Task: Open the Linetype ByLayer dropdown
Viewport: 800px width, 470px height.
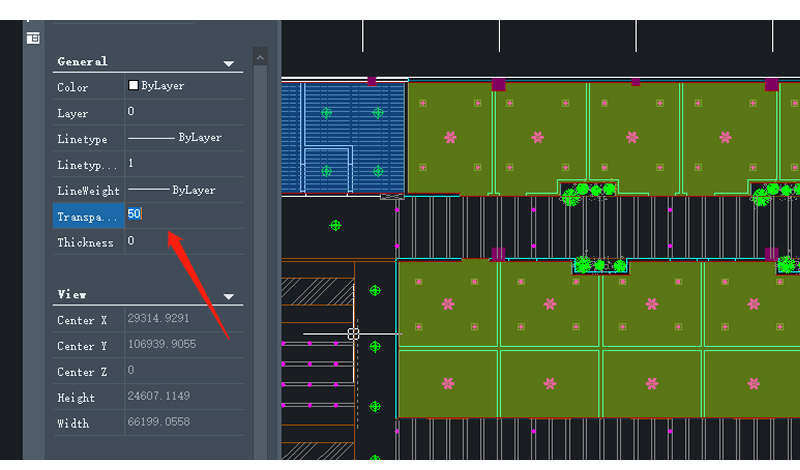Action: click(183, 138)
